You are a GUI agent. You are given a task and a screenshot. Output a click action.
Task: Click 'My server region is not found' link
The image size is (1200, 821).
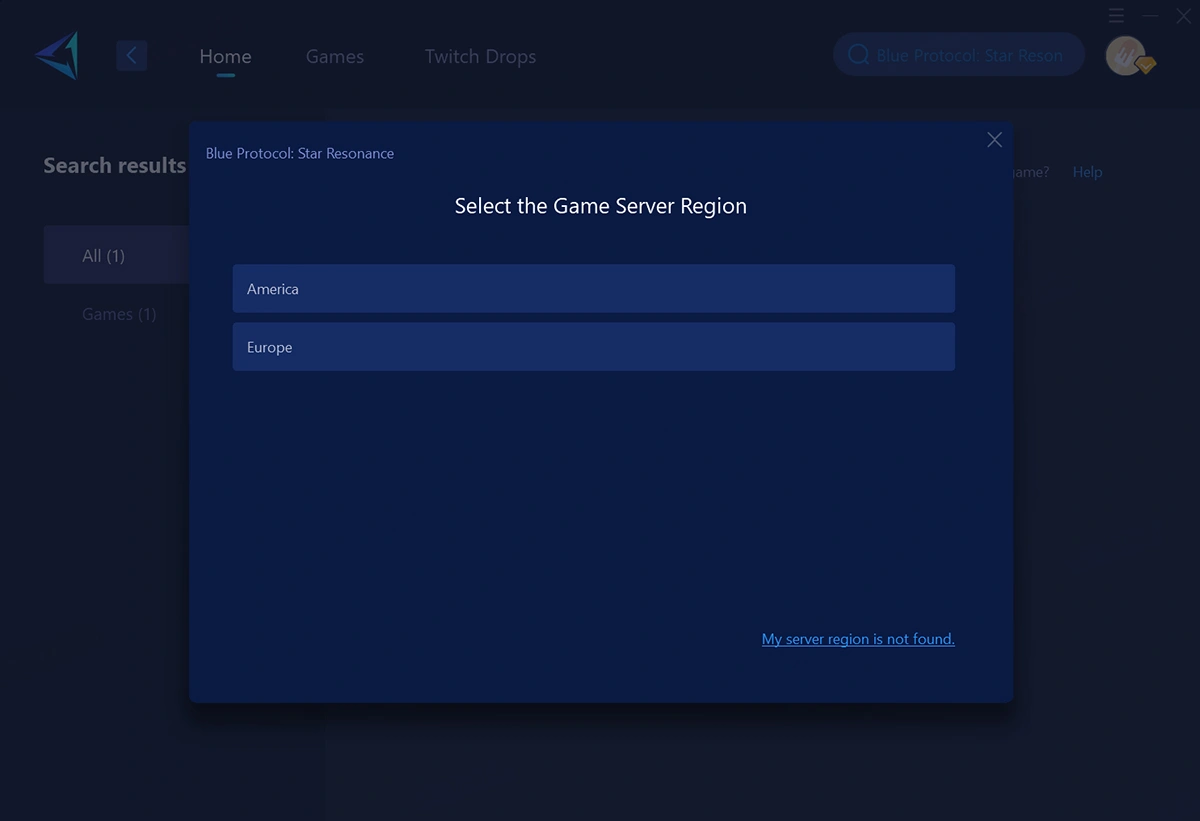[x=858, y=639]
